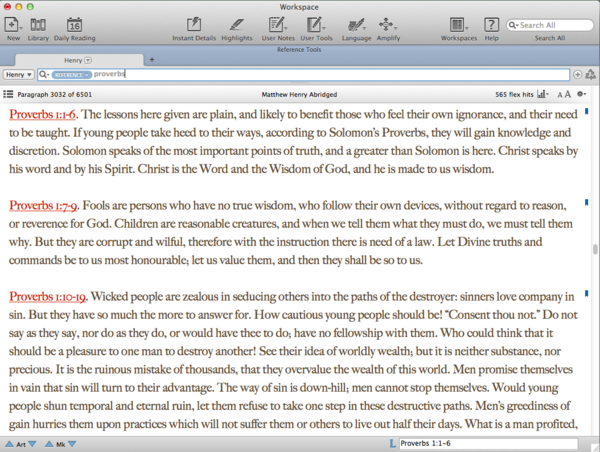Screen dimensions: 600x452
Task: Click the Search All magnifier icon
Action: click(513, 25)
